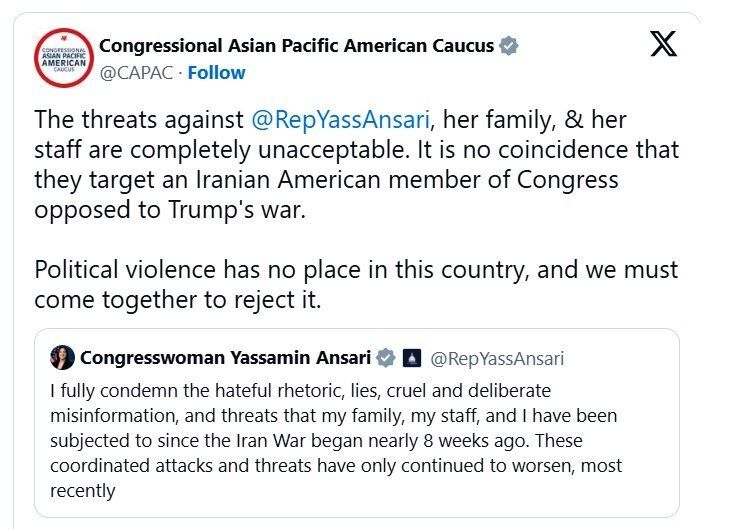The height and width of the screenshot is (529, 741).
Task: Click the CAPAC circular profile logo
Action: 64,58
